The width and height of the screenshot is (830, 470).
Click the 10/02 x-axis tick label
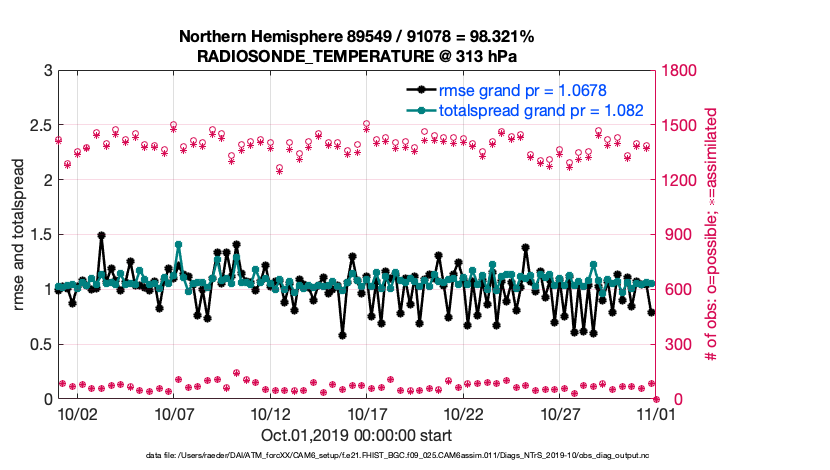[x=77, y=413]
